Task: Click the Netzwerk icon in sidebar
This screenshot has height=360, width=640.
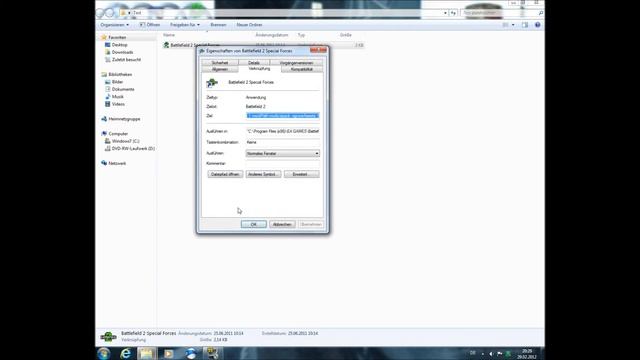Action: point(104,163)
